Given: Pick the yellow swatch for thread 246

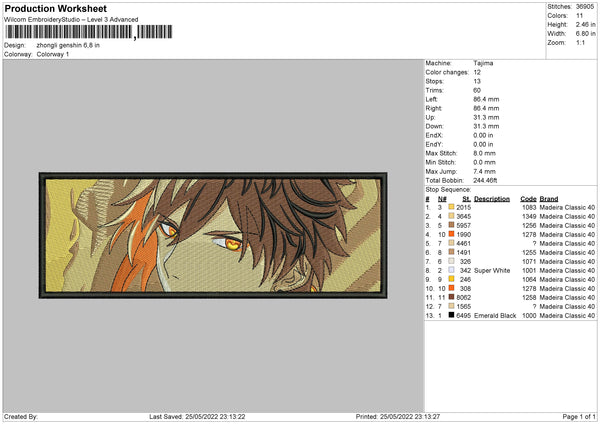Looking at the screenshot, I should pos(452,279).
